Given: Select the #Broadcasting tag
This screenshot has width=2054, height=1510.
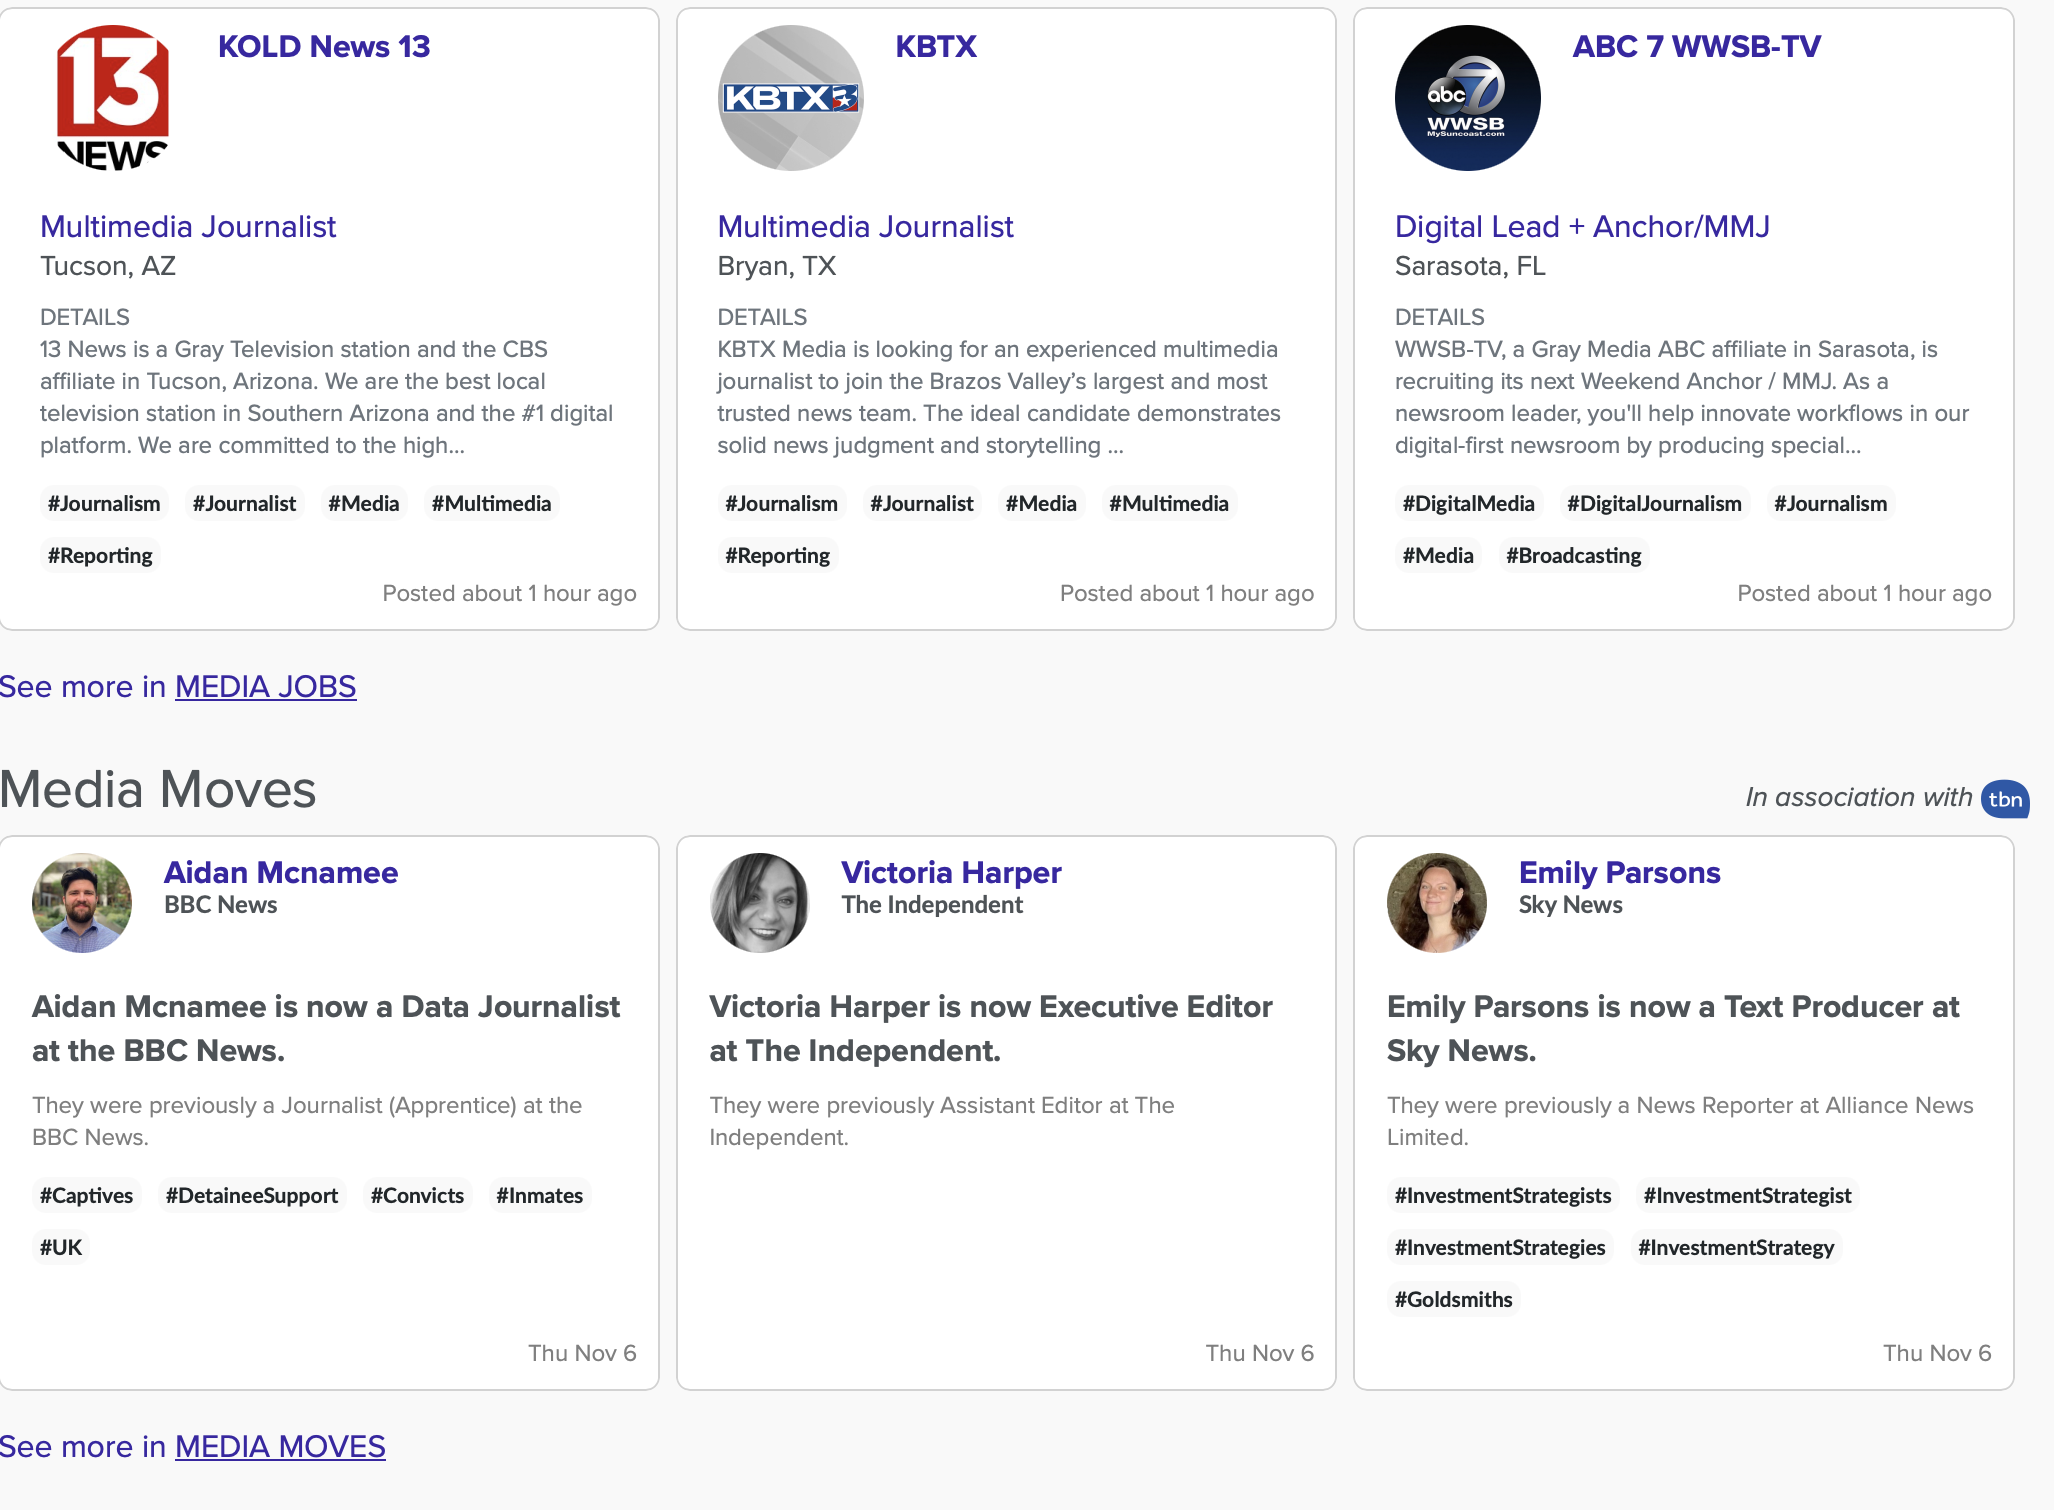Looking at the screenshot, I should [x=1573, y=556].
